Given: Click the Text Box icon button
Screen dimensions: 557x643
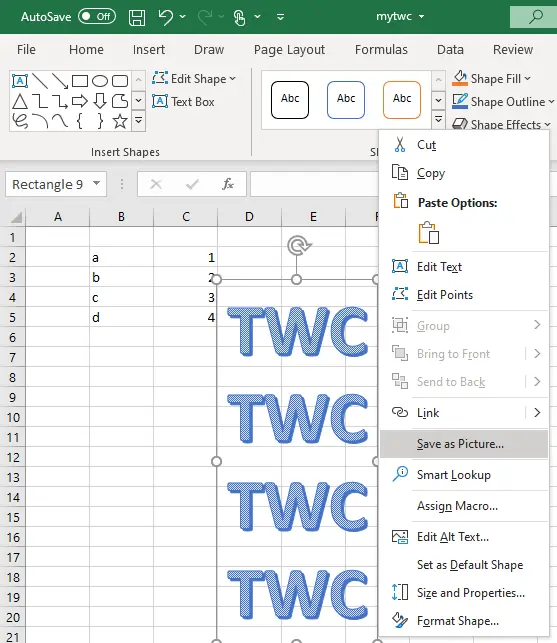Looking at the screenshot, I should tap(183, 101).
